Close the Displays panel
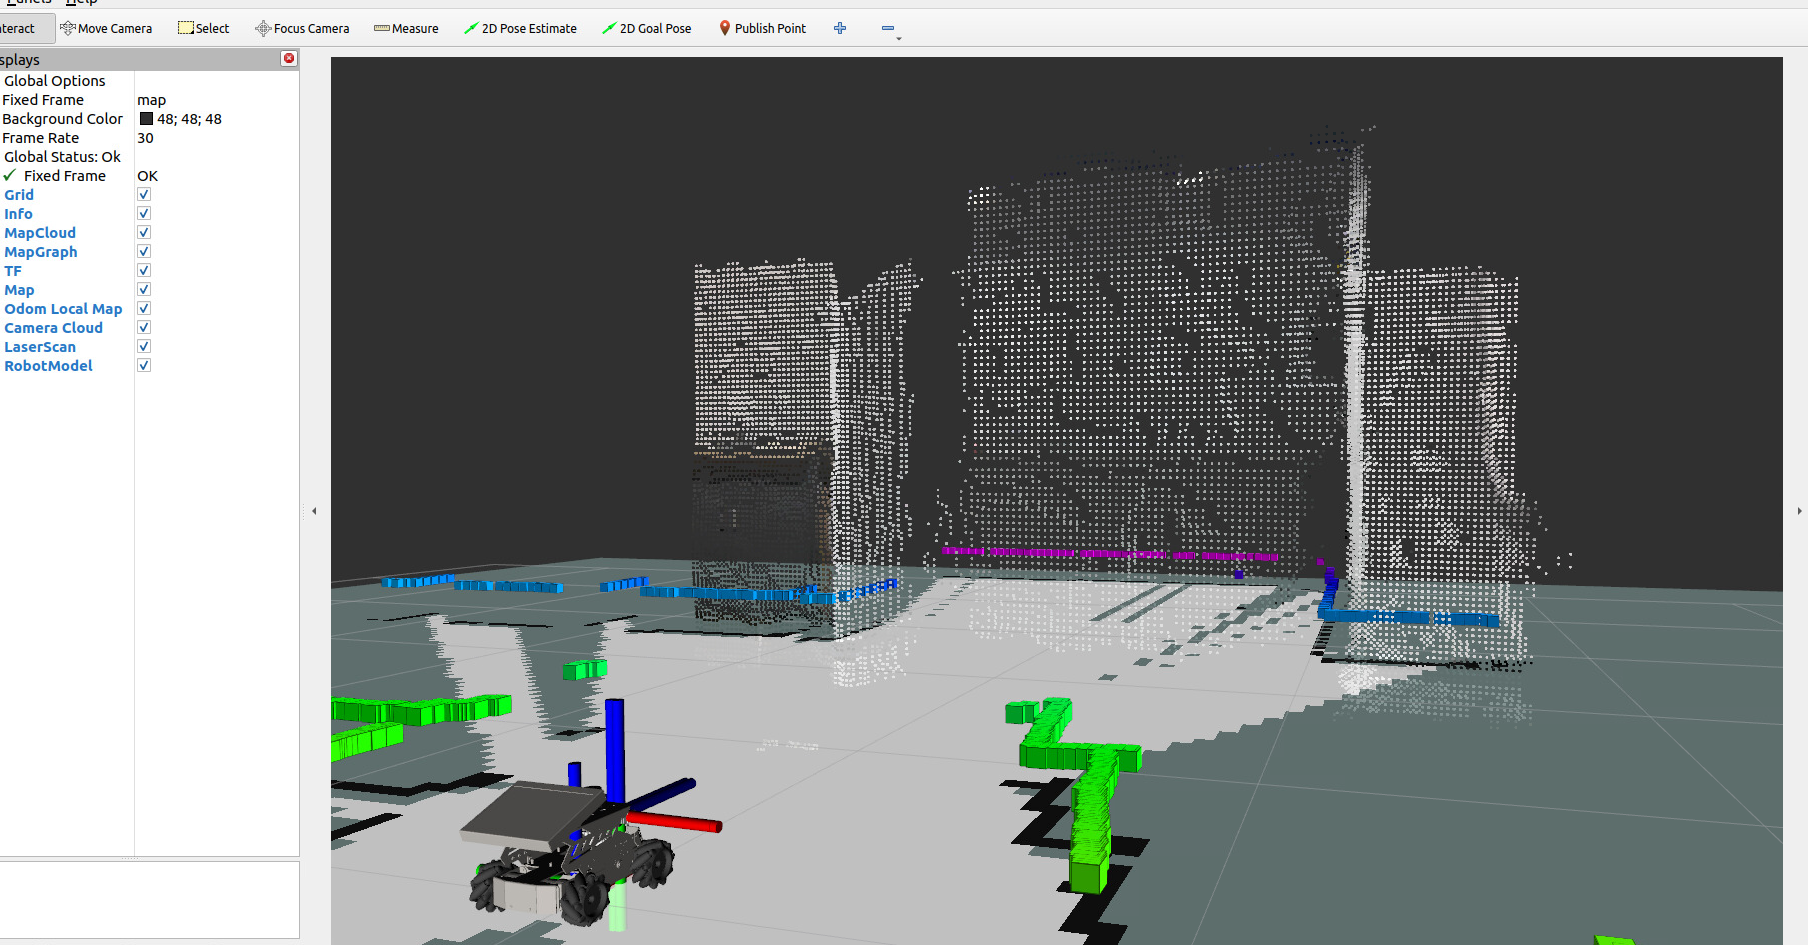The height and width of the screenshot is (945, 1808). pyautogui.click(x=289, y=58)
